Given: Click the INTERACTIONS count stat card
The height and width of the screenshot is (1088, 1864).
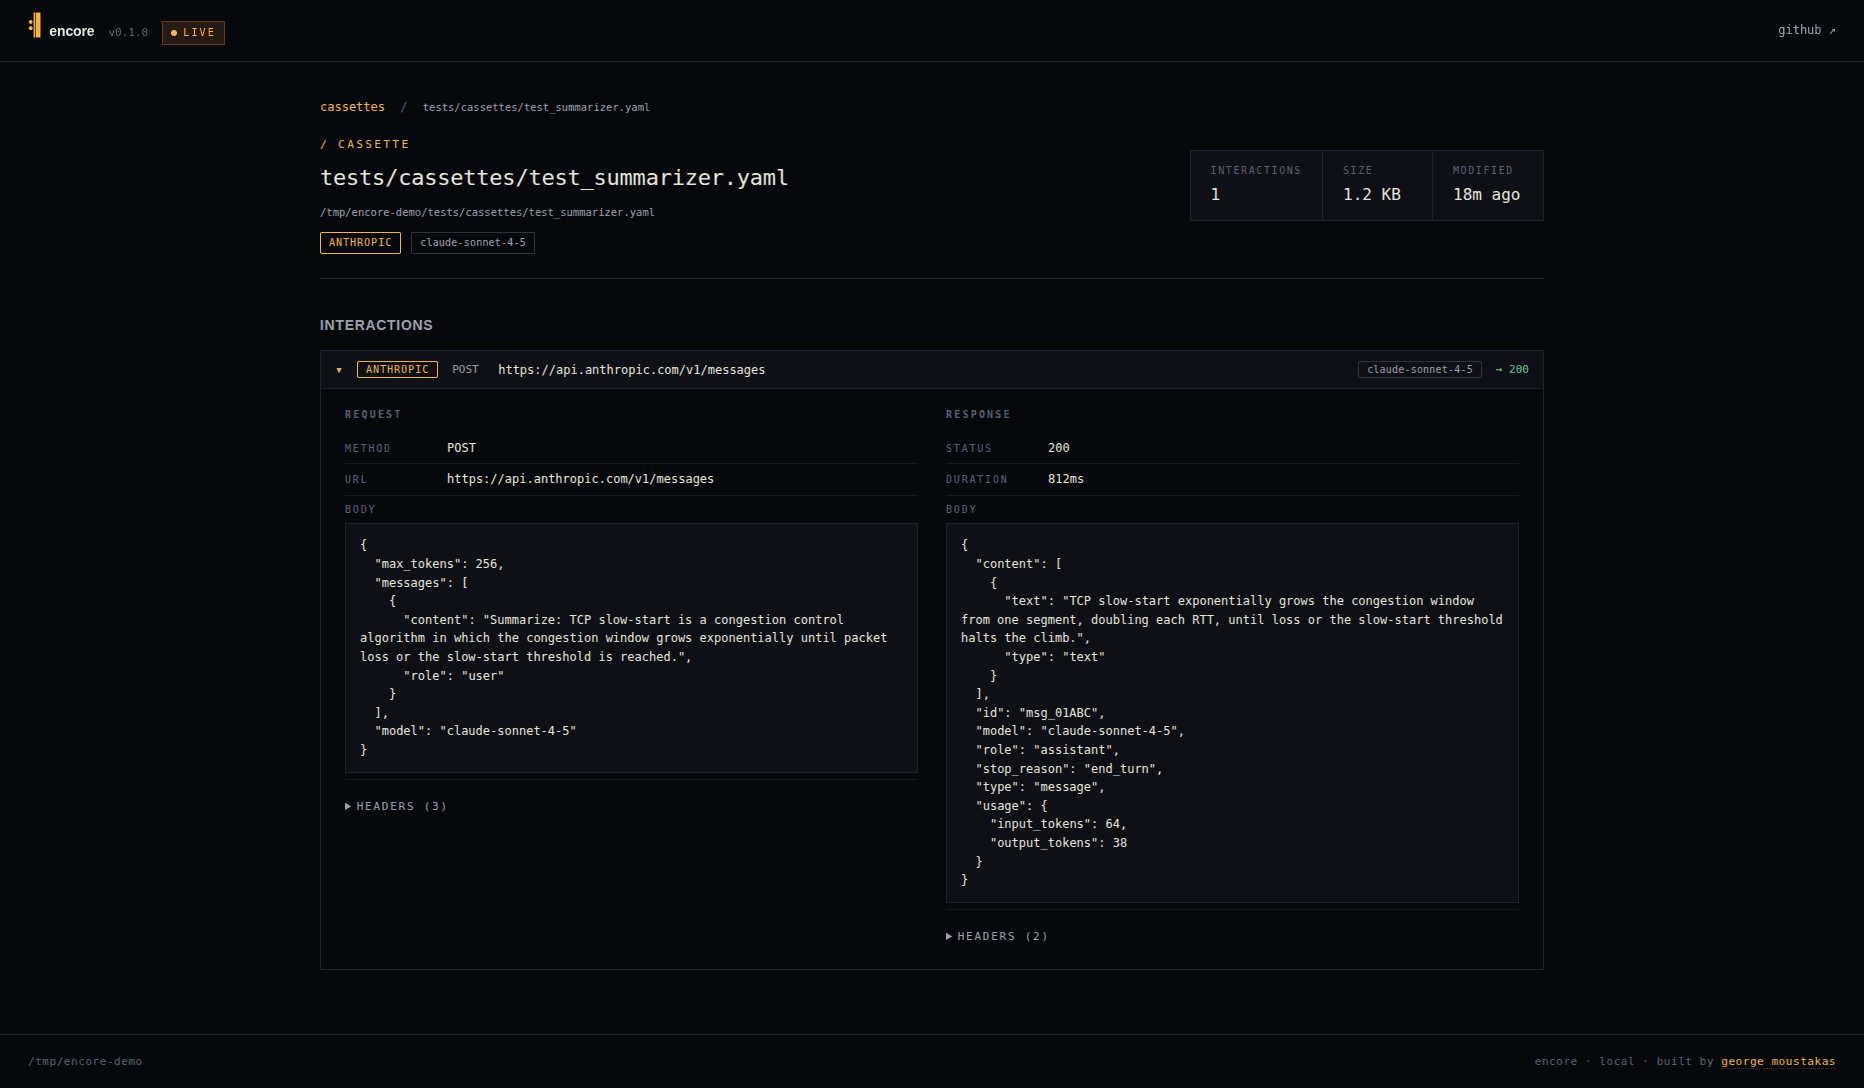Looking at the screenshot, I should click(x=1256, y=185).
